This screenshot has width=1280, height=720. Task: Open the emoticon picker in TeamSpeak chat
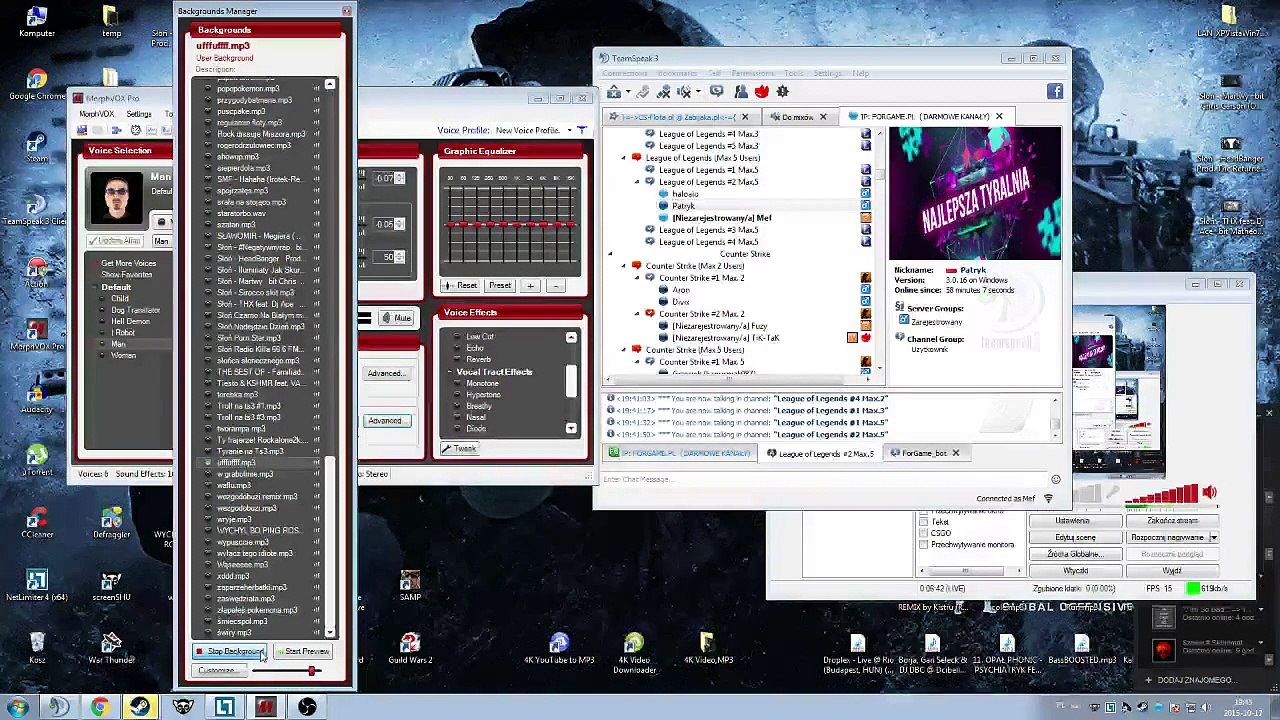pos(1055,479)
